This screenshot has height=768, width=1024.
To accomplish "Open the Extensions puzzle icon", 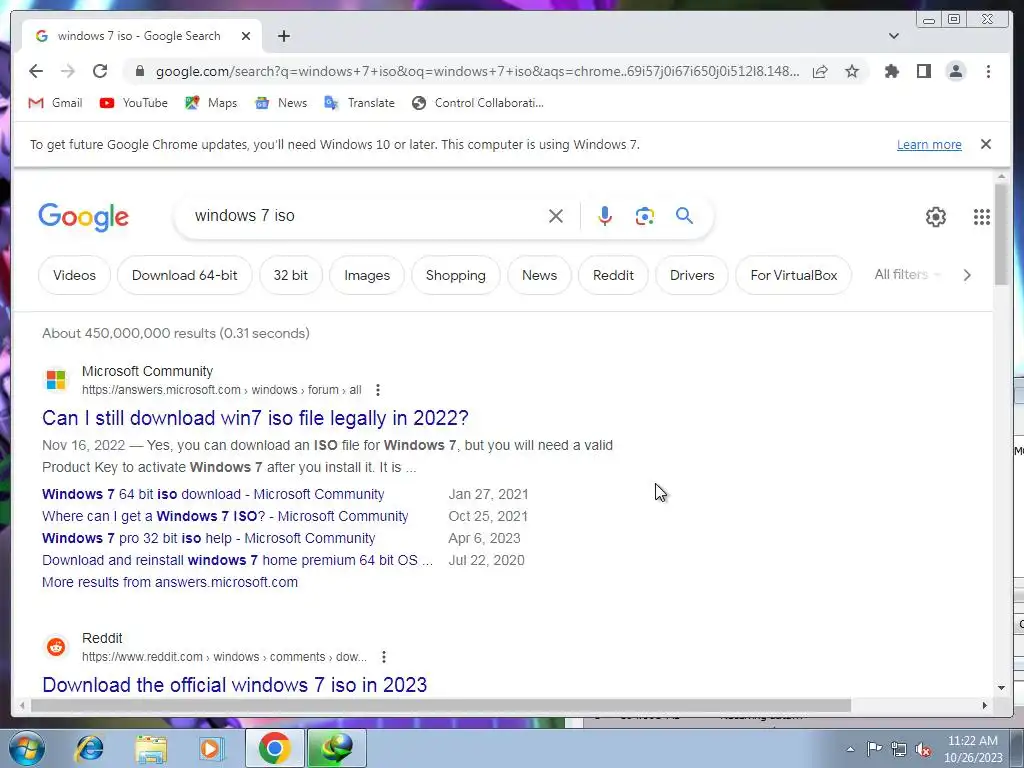I will pos(891,71).
